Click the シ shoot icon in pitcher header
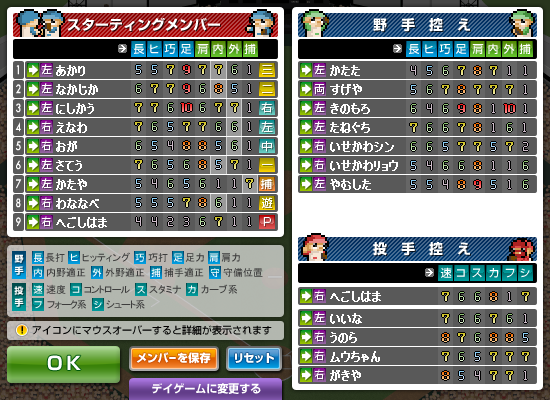 pos(525,273)
